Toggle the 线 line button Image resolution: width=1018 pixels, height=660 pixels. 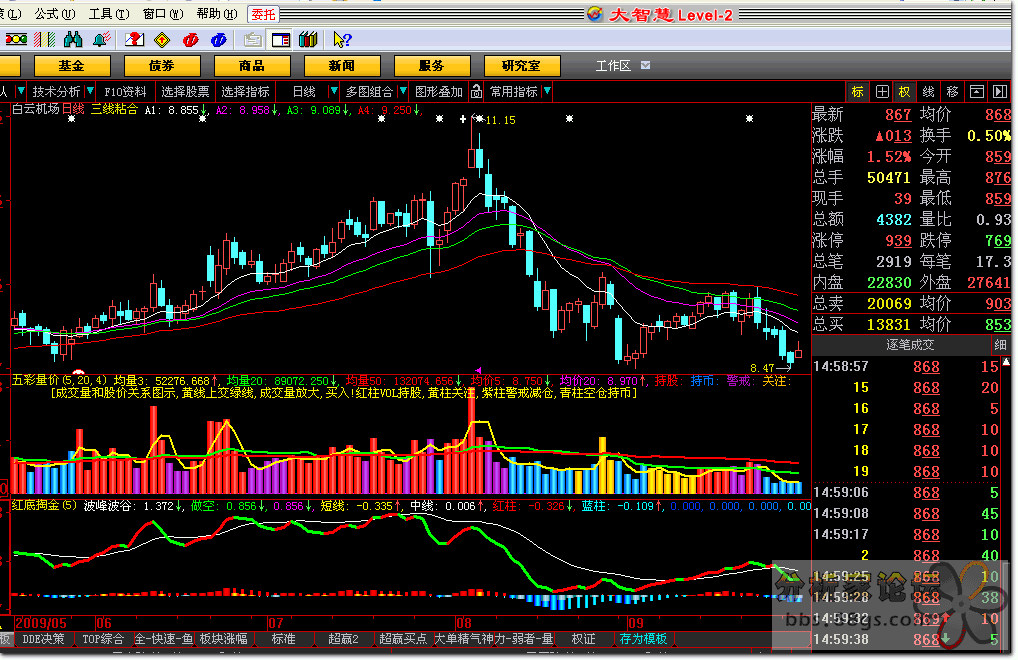tap(928, 92)
